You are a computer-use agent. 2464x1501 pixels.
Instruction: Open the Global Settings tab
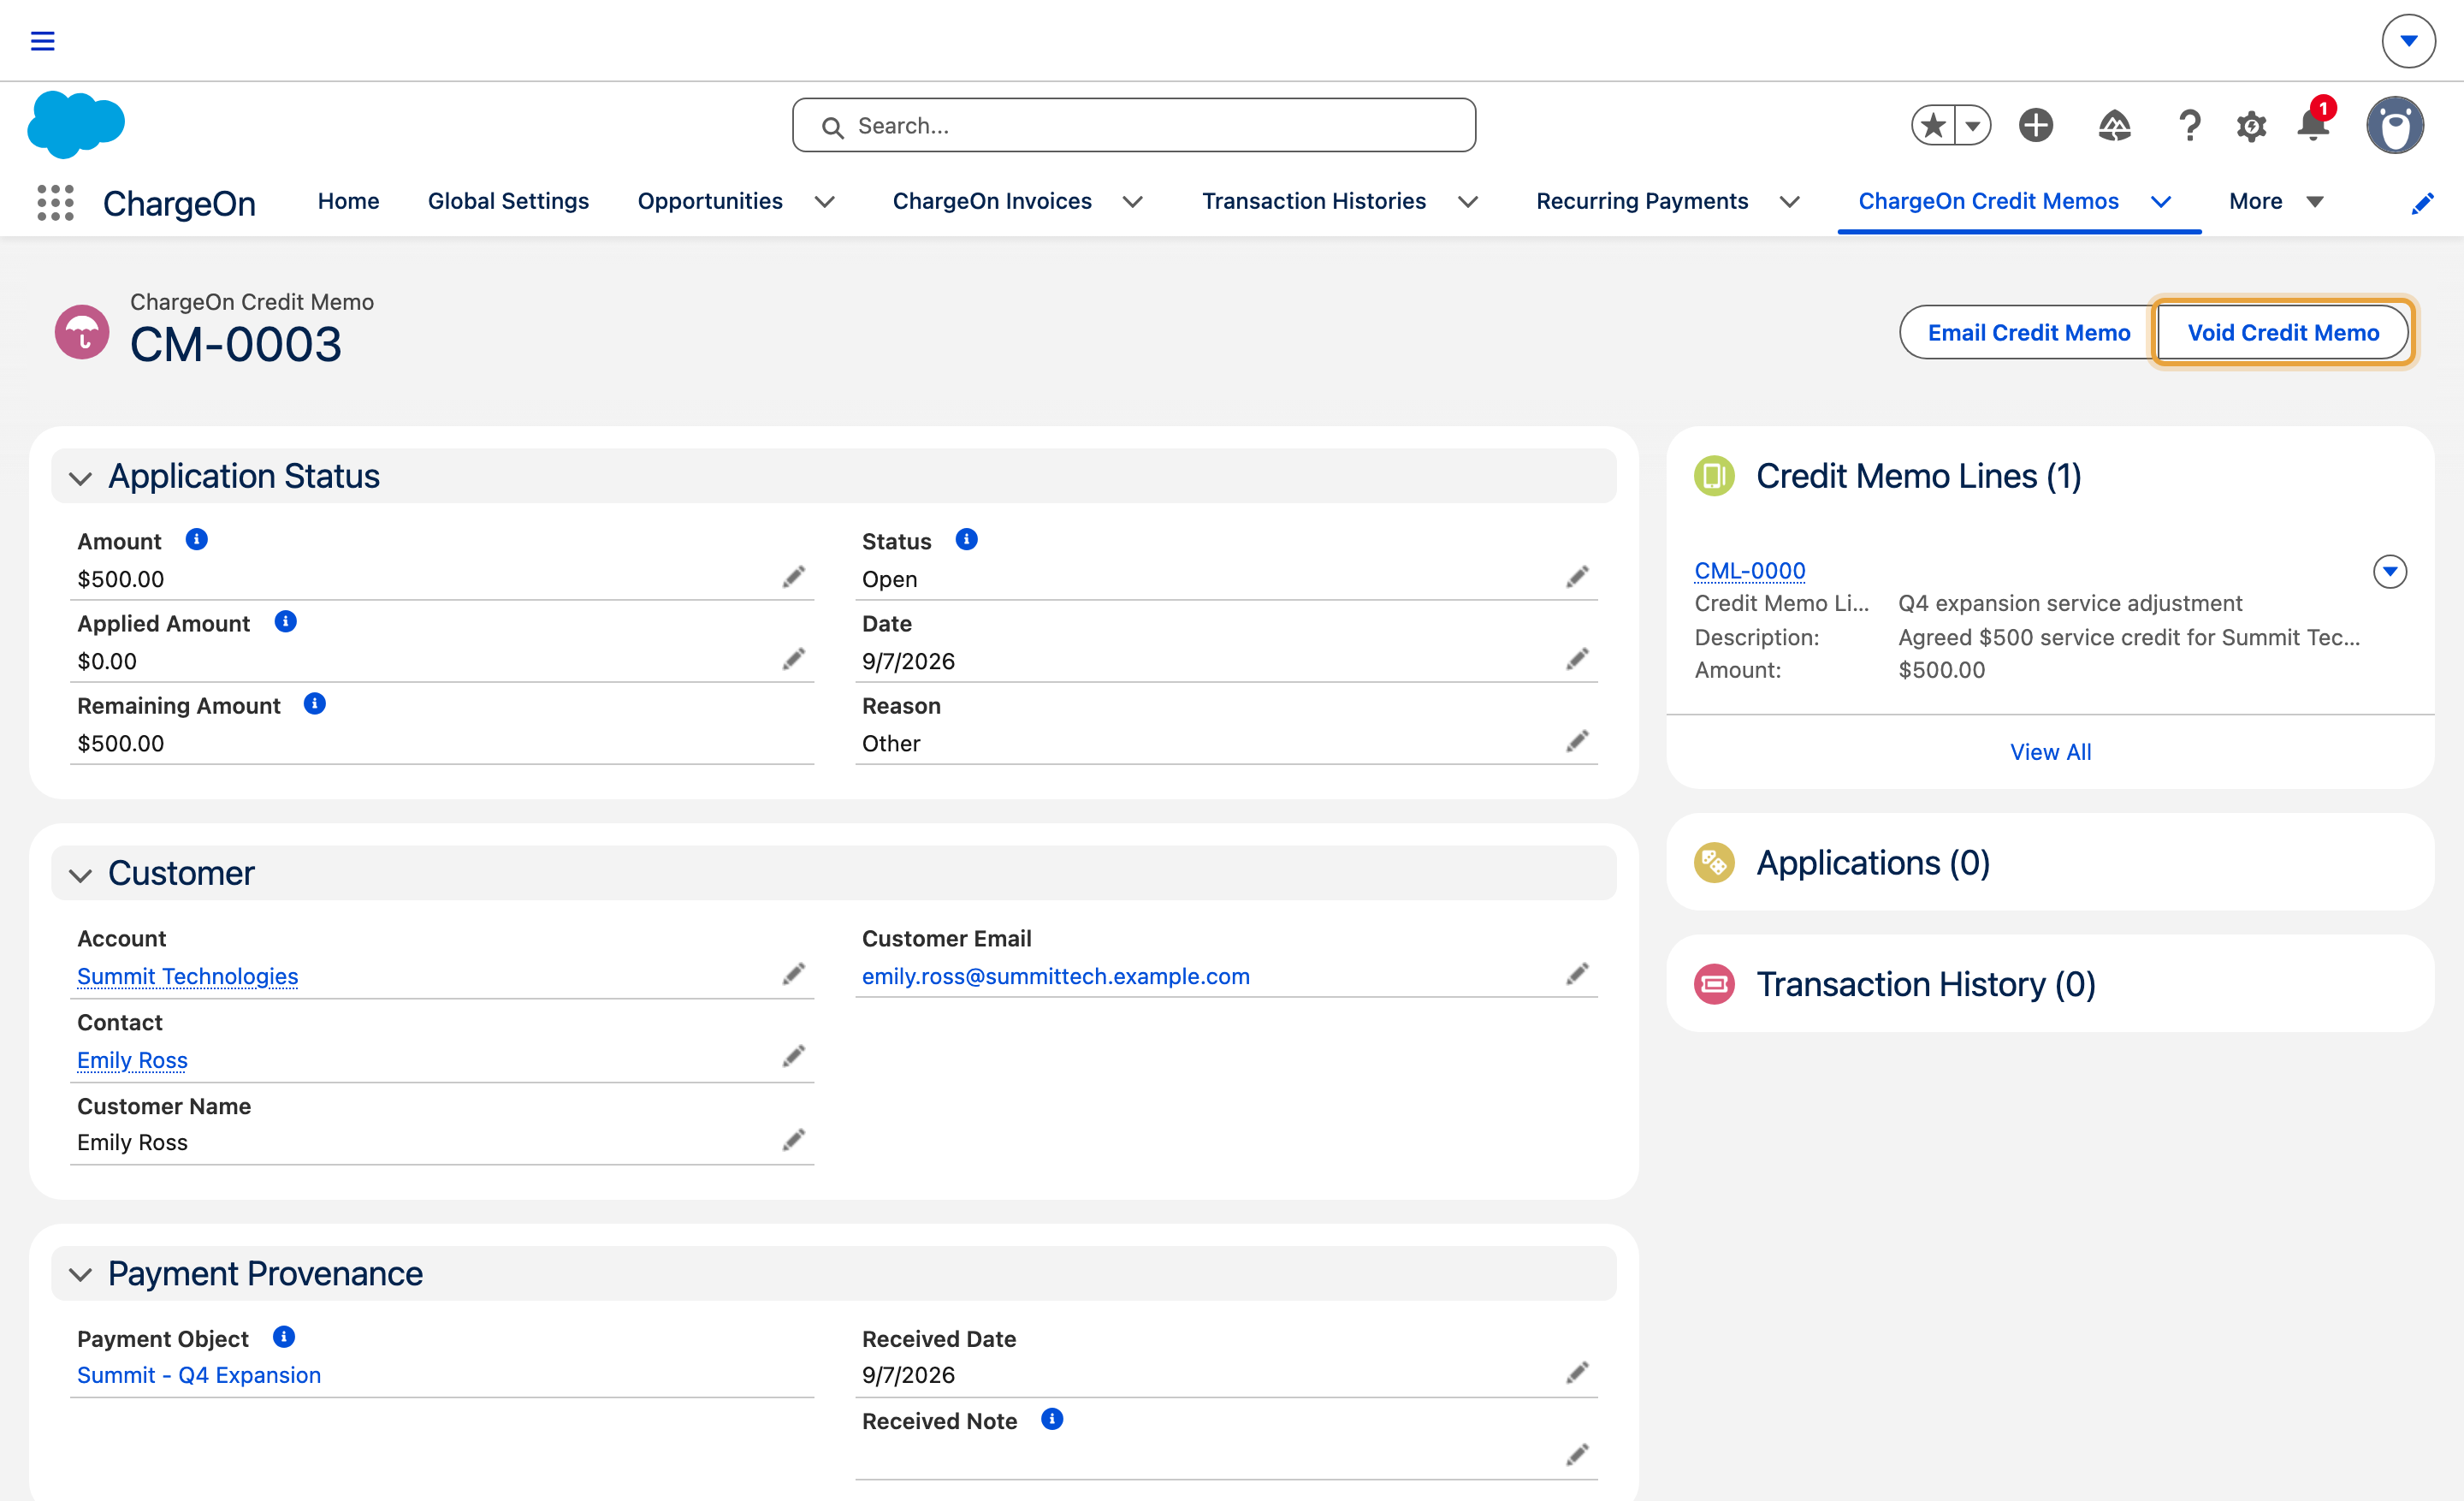click(x=508, y=202)
